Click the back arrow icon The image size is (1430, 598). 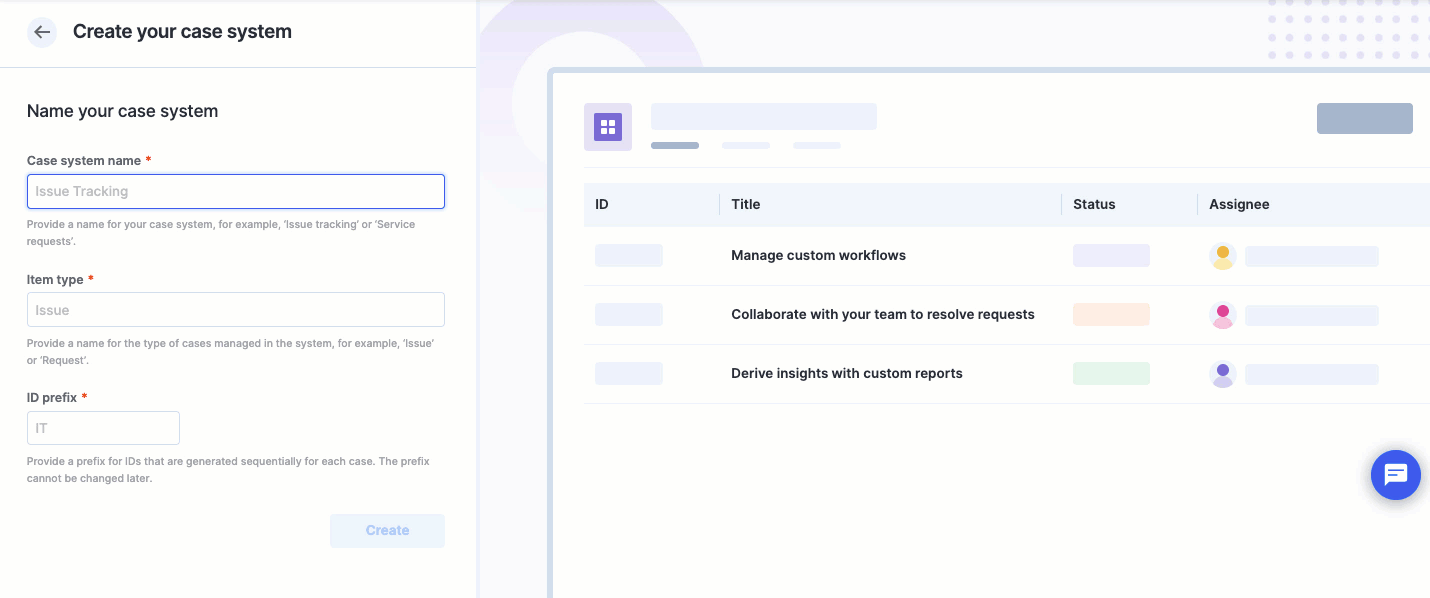(42, 32)
